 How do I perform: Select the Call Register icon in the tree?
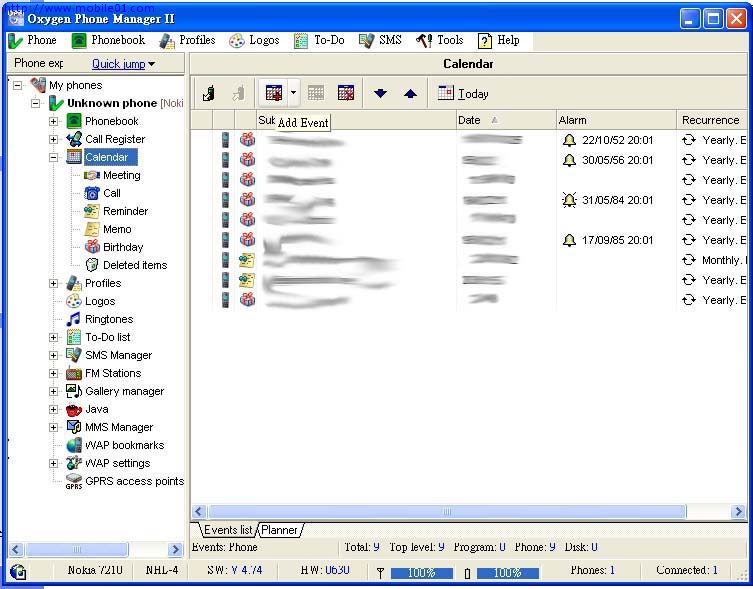coord(73,139)
